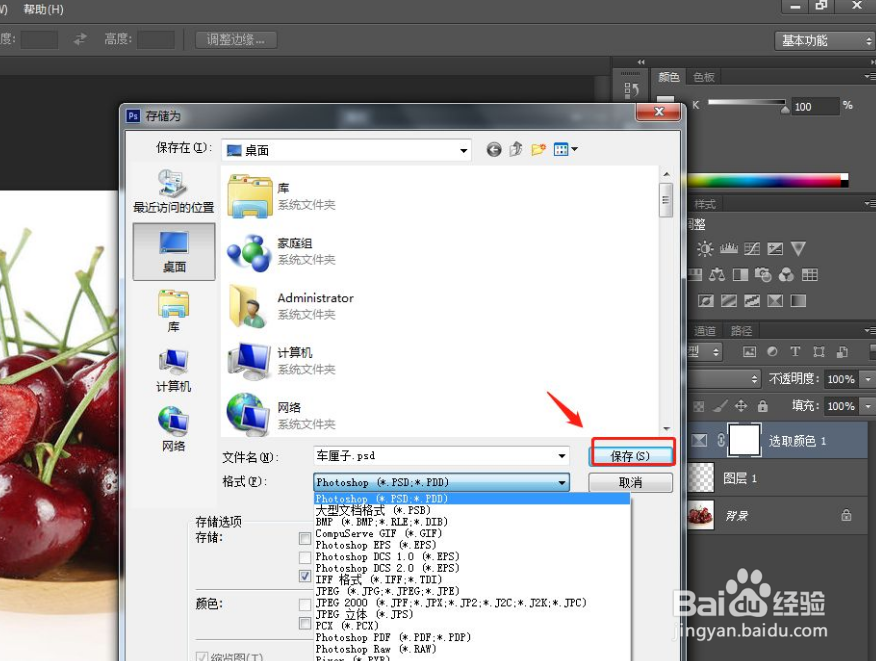Create a new folder in save dialog
This screenshot has height=661, width=876.
[539, 149]
